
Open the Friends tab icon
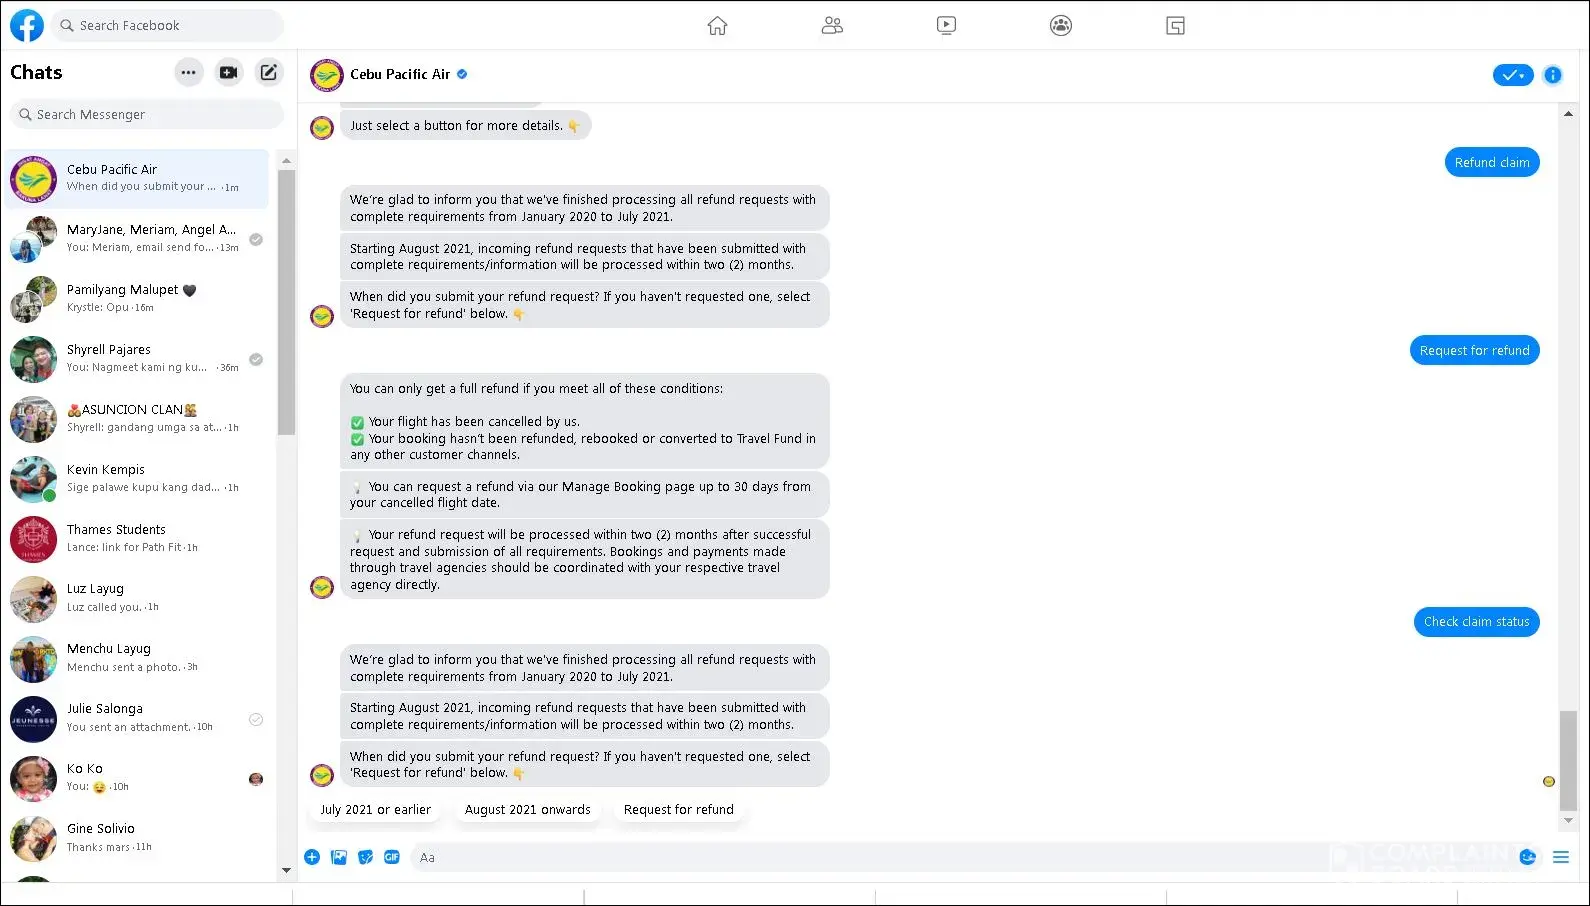tap(832, 26)
